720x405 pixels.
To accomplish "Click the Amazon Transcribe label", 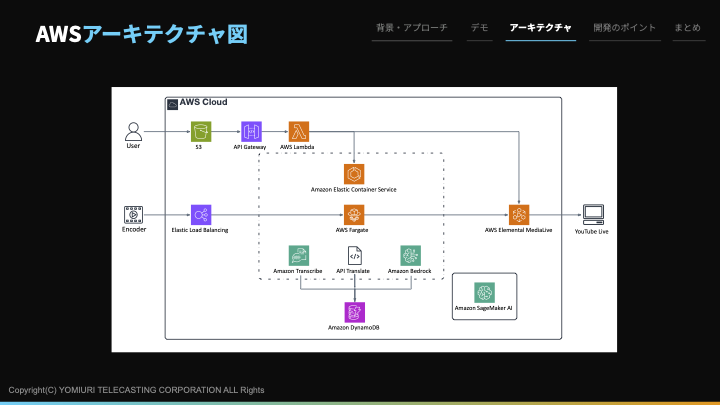I will [x=298, y=271].
